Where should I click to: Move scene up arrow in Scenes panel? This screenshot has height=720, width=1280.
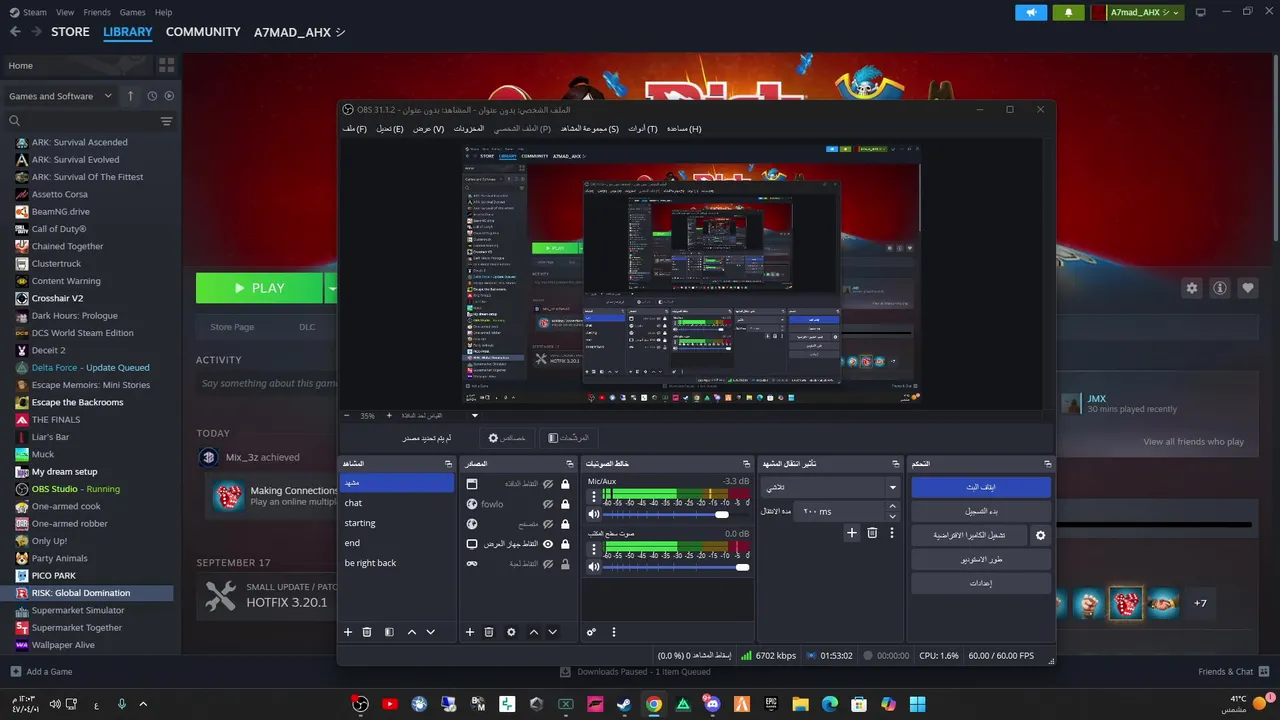coord(411,632)
